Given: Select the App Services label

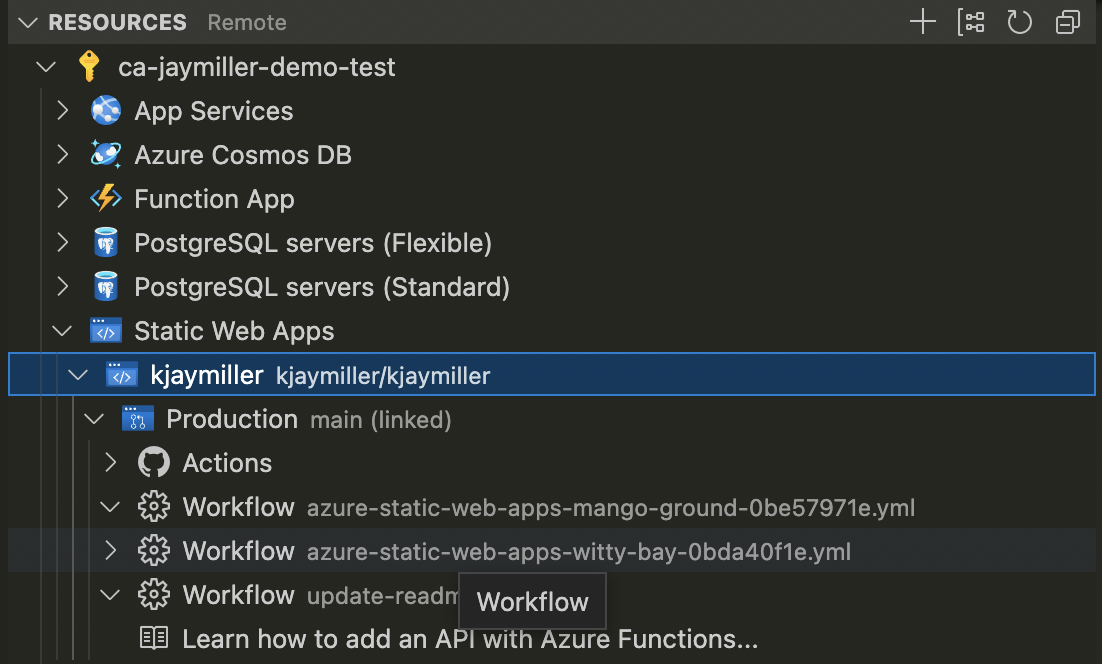Looking at the screenshot, I should [214, 111].
